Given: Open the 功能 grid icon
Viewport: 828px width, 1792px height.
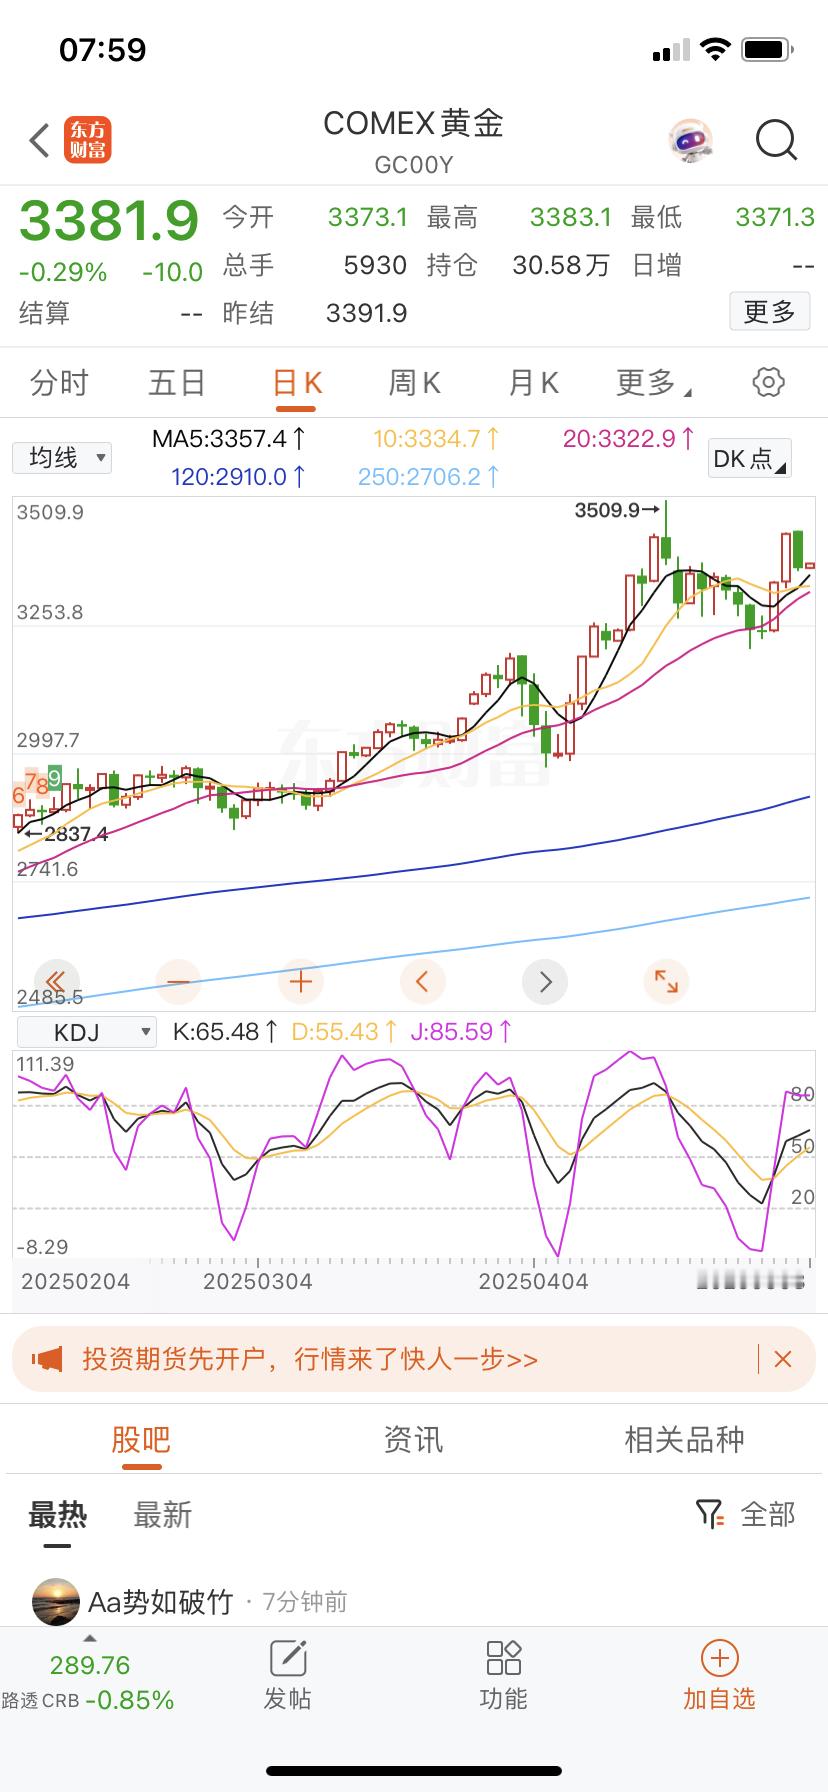Looking at the screenshot, I should 503,1658.
